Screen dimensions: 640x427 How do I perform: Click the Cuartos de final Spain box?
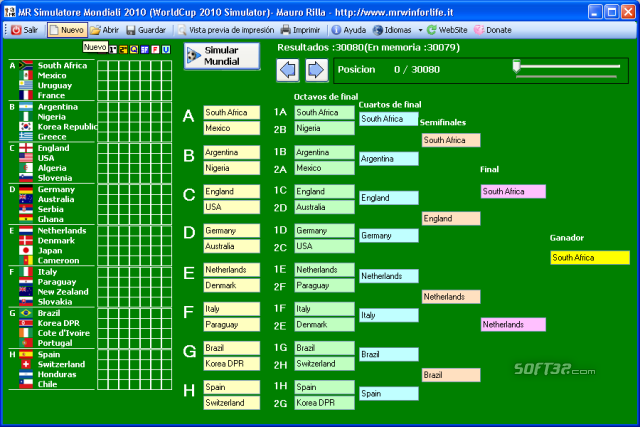[x=389, y=394]
